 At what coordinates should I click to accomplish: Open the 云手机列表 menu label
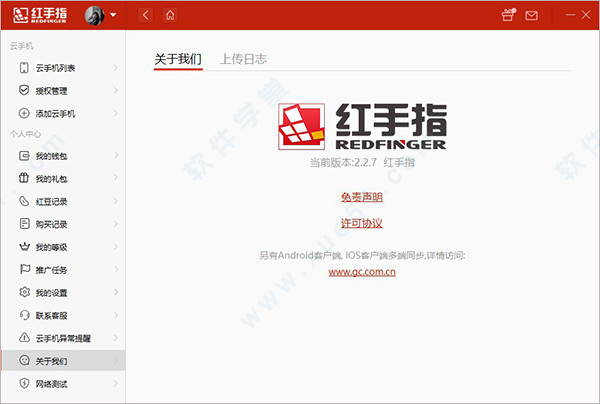tap(55, 68)
